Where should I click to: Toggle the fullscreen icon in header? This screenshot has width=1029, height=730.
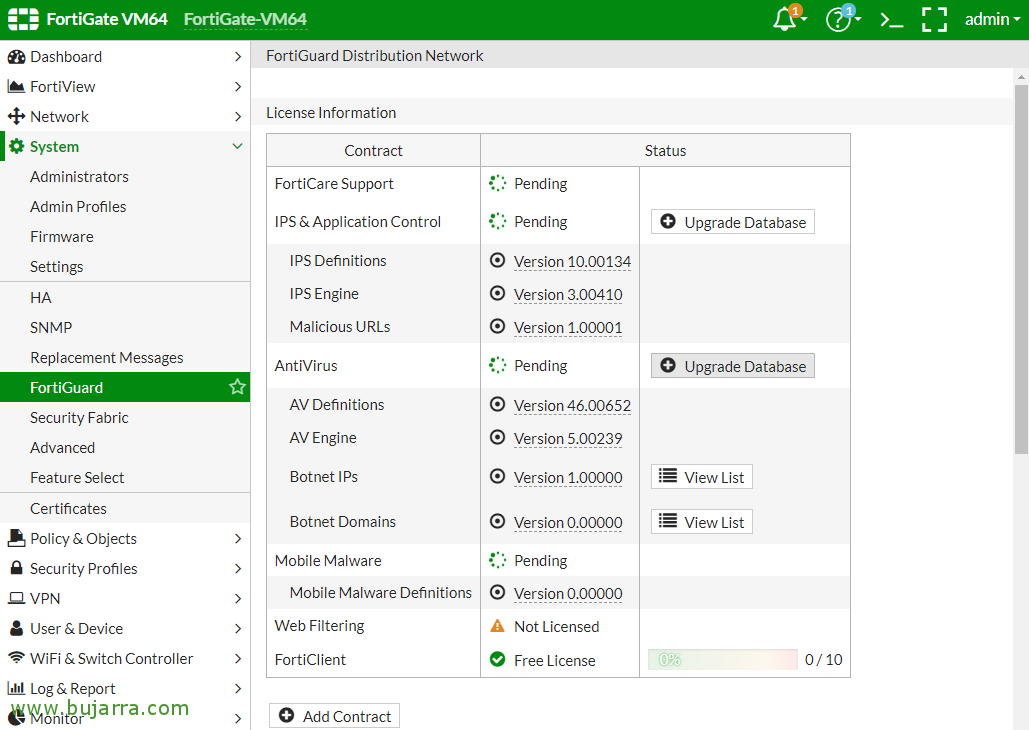[934, 20]
